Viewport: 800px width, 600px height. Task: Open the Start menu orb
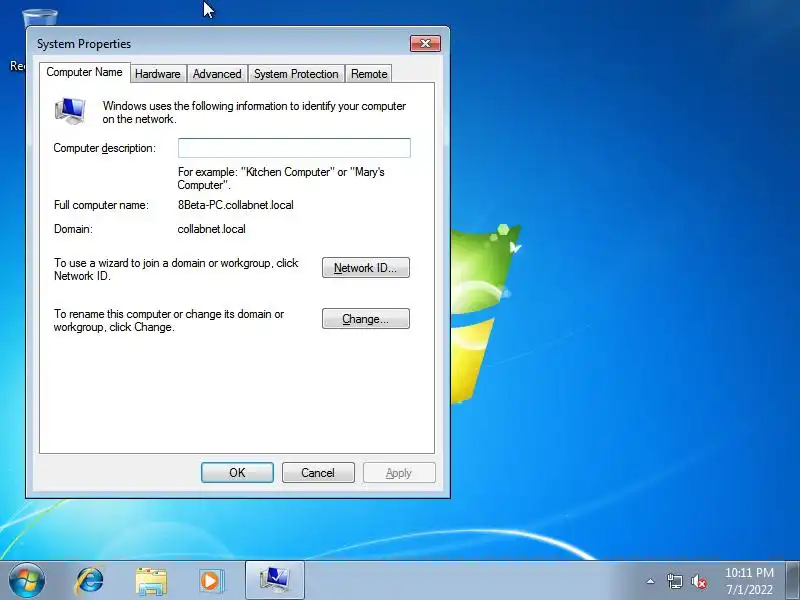[x=27, y=581]
